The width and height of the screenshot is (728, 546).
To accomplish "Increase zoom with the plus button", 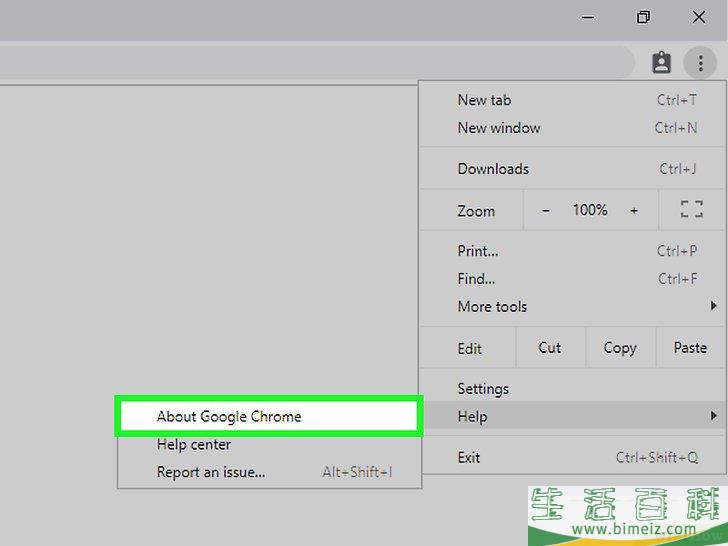I will 634,210.
